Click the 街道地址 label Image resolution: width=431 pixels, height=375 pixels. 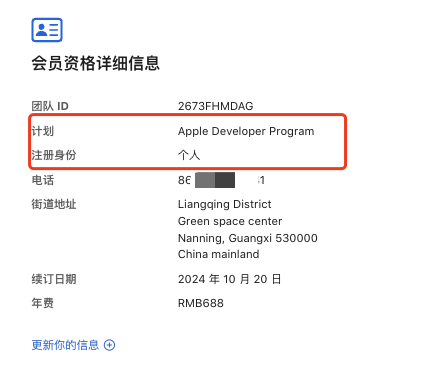(x=54, y=204)
